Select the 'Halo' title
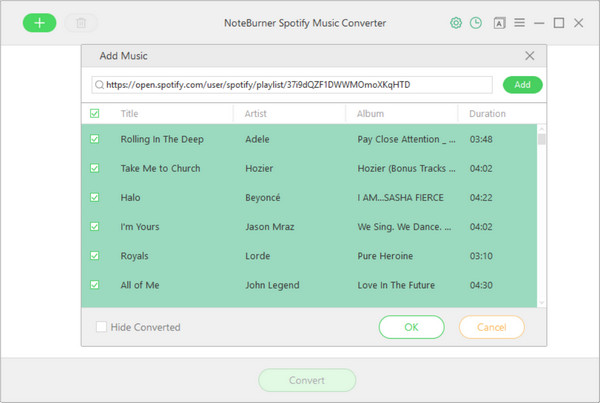 [x=130, y=197]
